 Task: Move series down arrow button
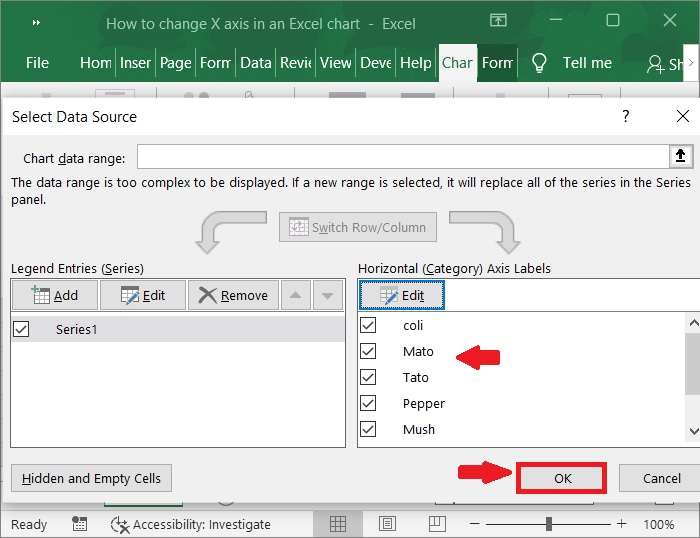(327, 295)
